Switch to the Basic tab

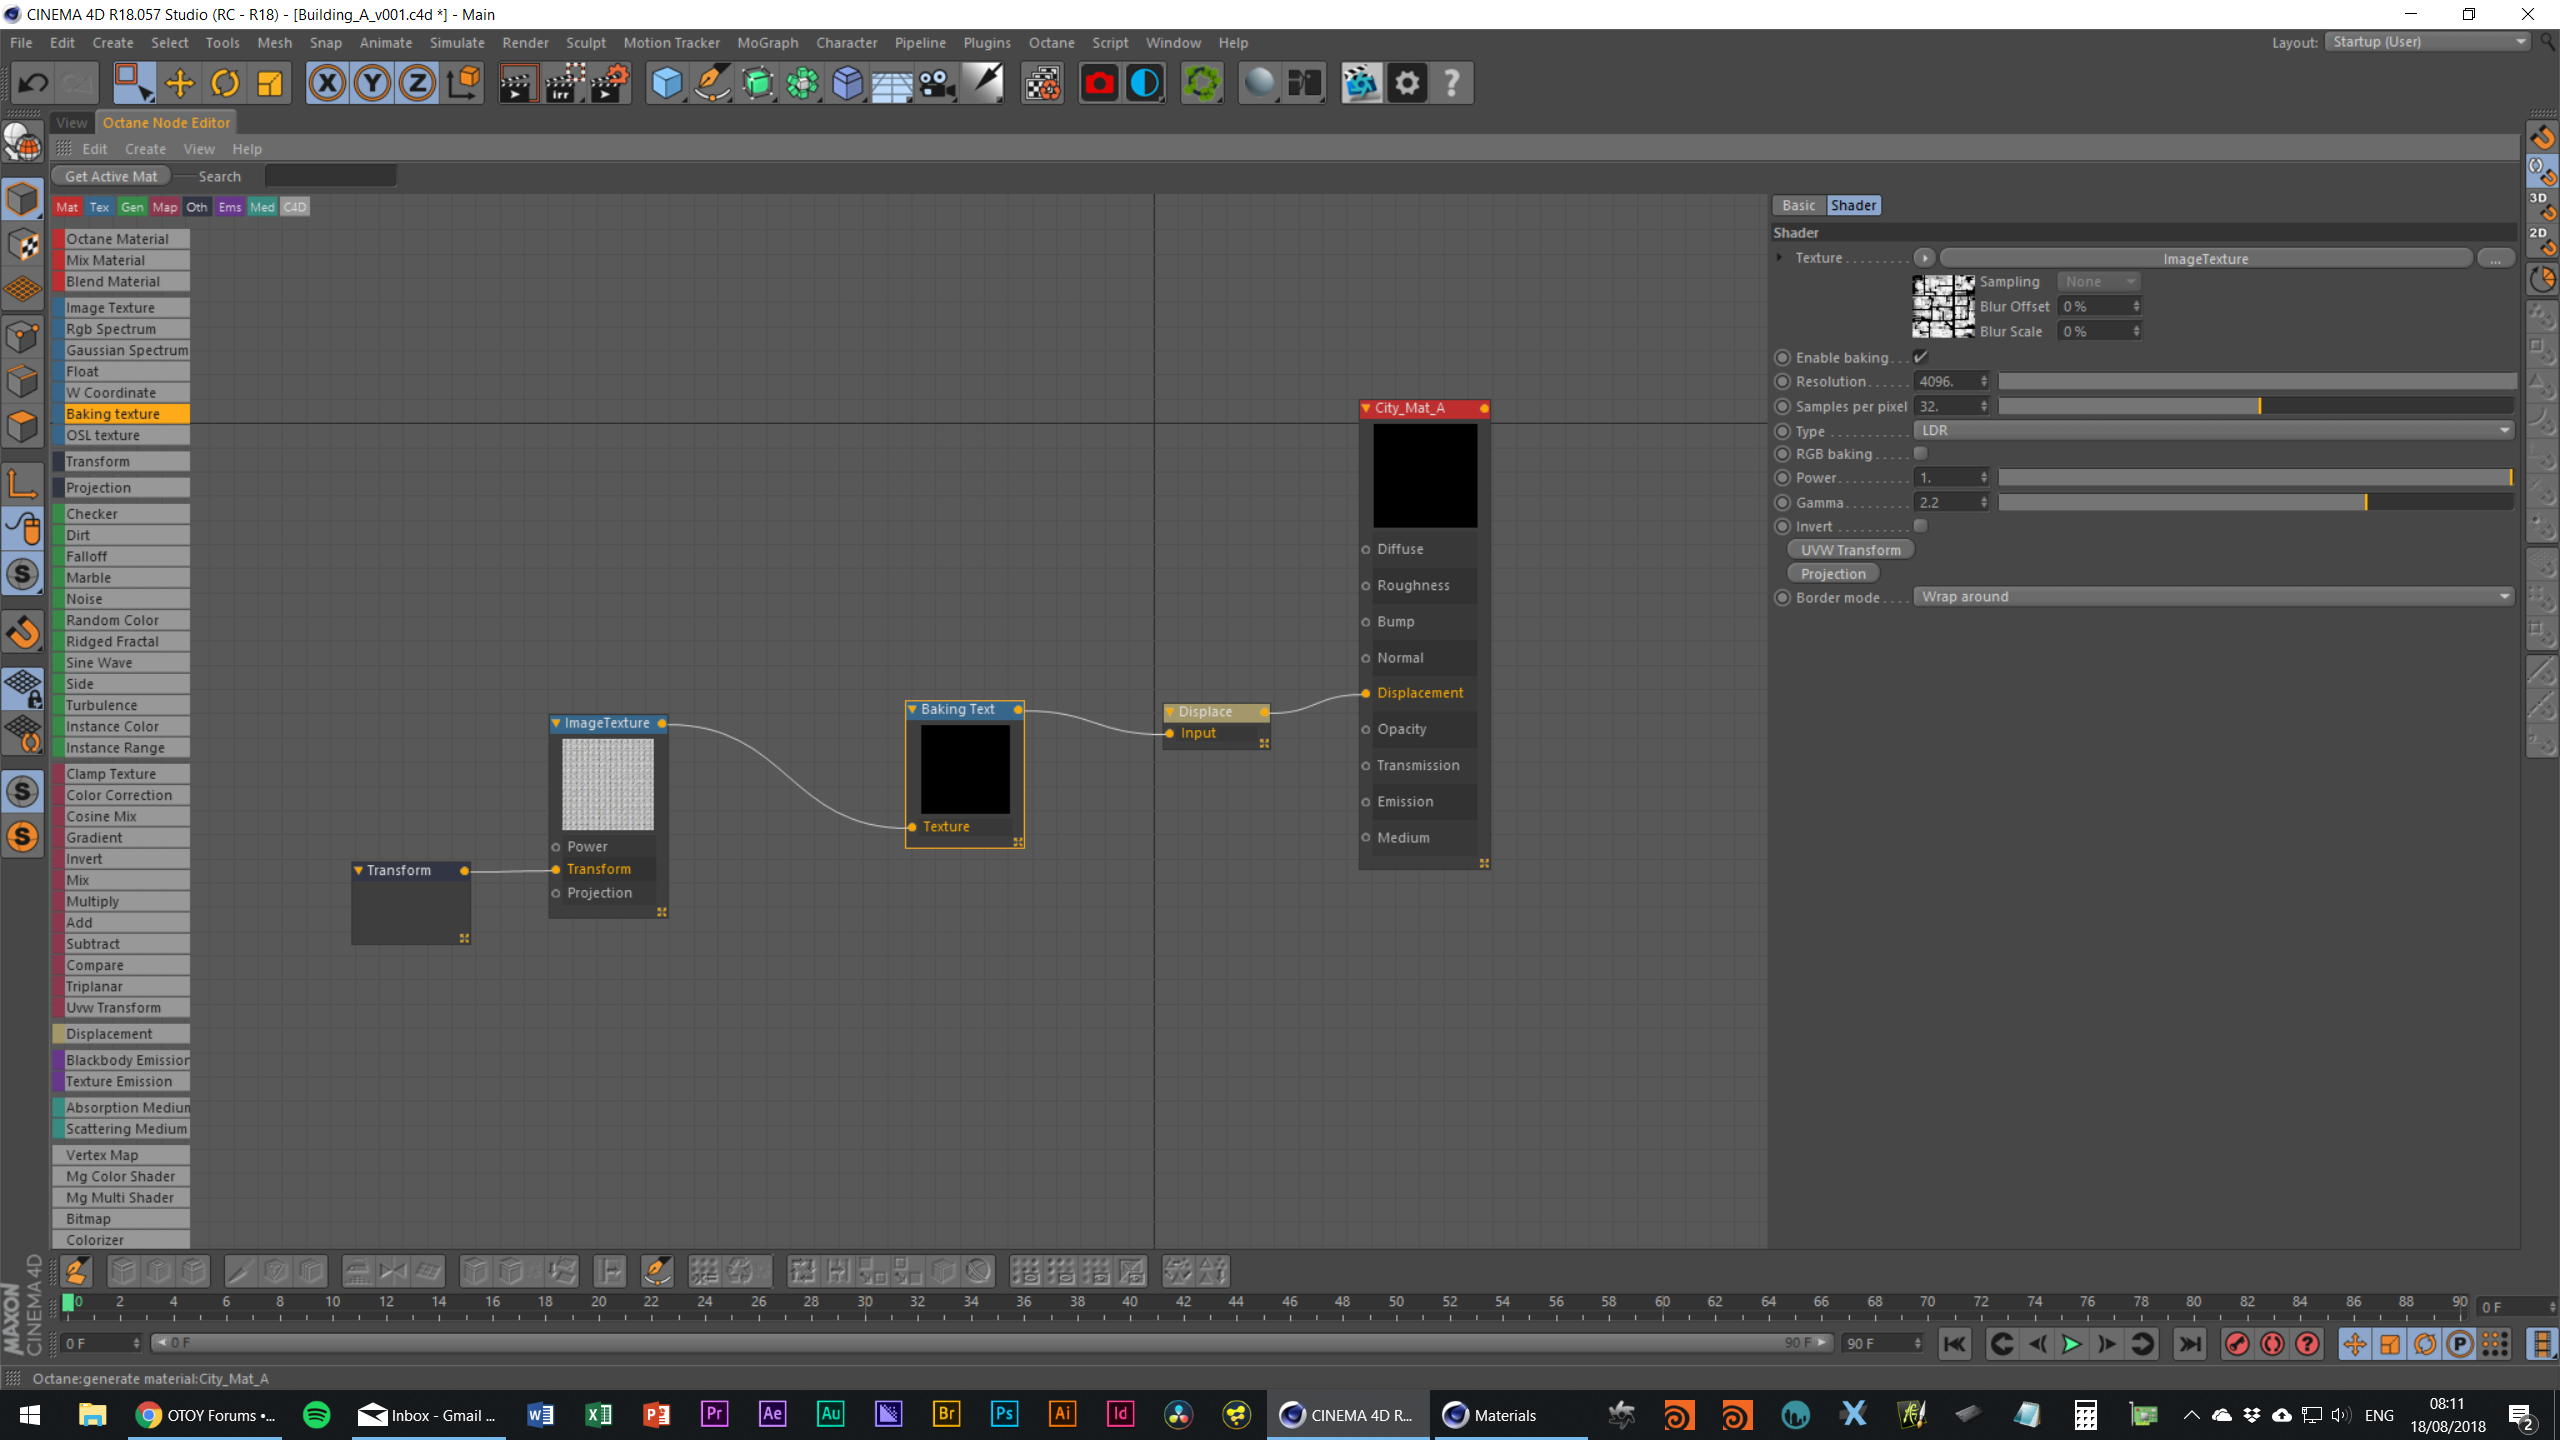[x=1798, y=205]
